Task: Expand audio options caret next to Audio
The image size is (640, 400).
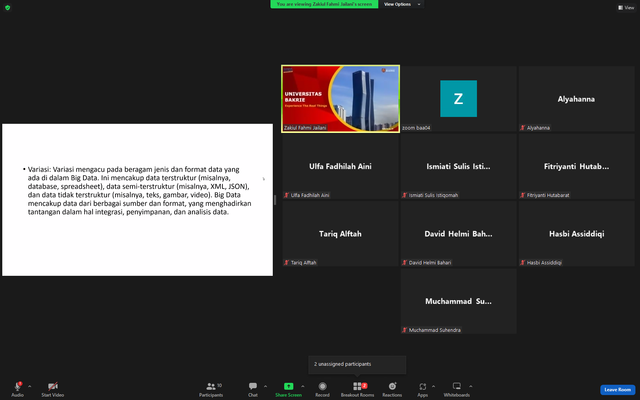Action: (29, 386)
